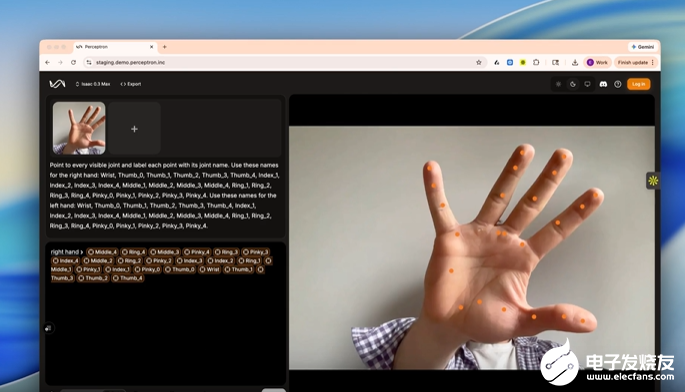Viewport: 685px width, 392px height.
Task: Reload the page with the refresh icon
Action: pos(73,62)
